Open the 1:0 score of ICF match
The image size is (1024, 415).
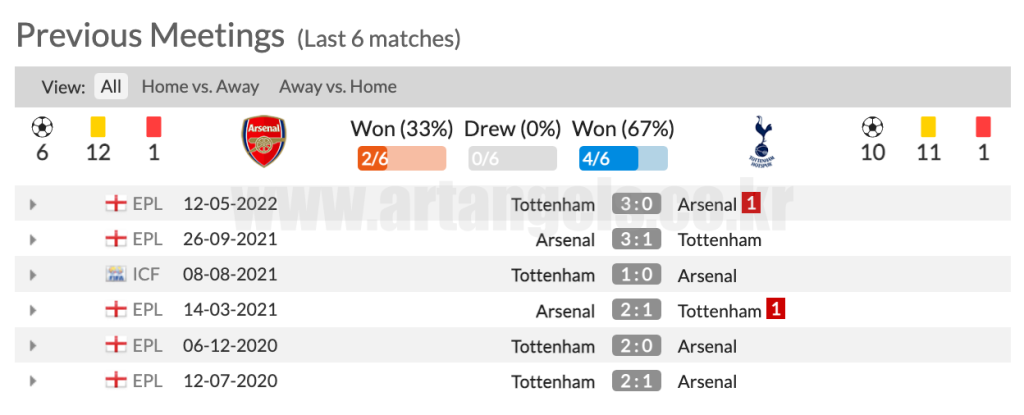(637, 274)
